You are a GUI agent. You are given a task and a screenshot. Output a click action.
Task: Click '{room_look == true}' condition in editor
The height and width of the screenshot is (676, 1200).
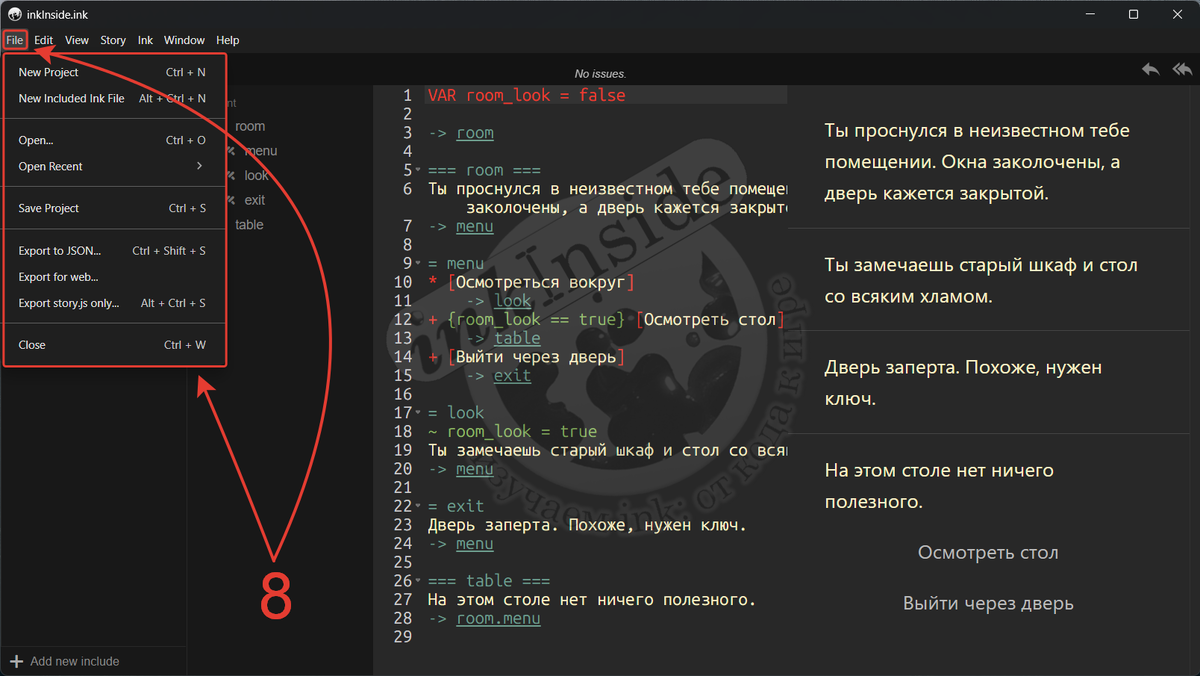click(536, 319)
